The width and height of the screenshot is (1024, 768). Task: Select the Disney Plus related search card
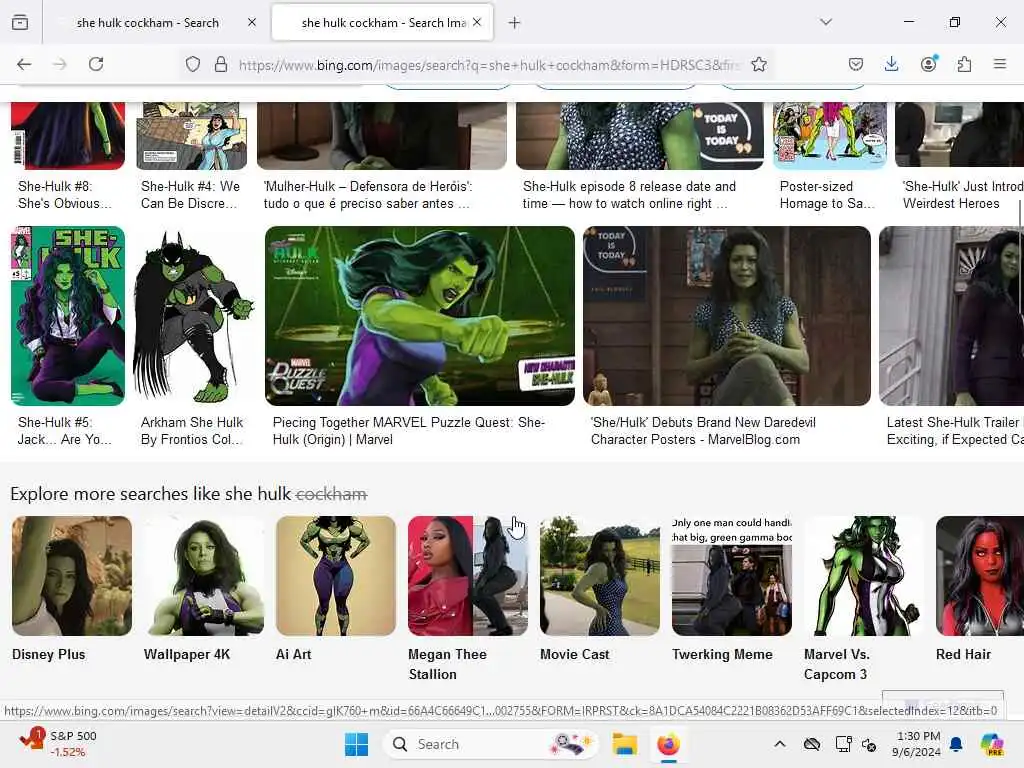point(72,589)
